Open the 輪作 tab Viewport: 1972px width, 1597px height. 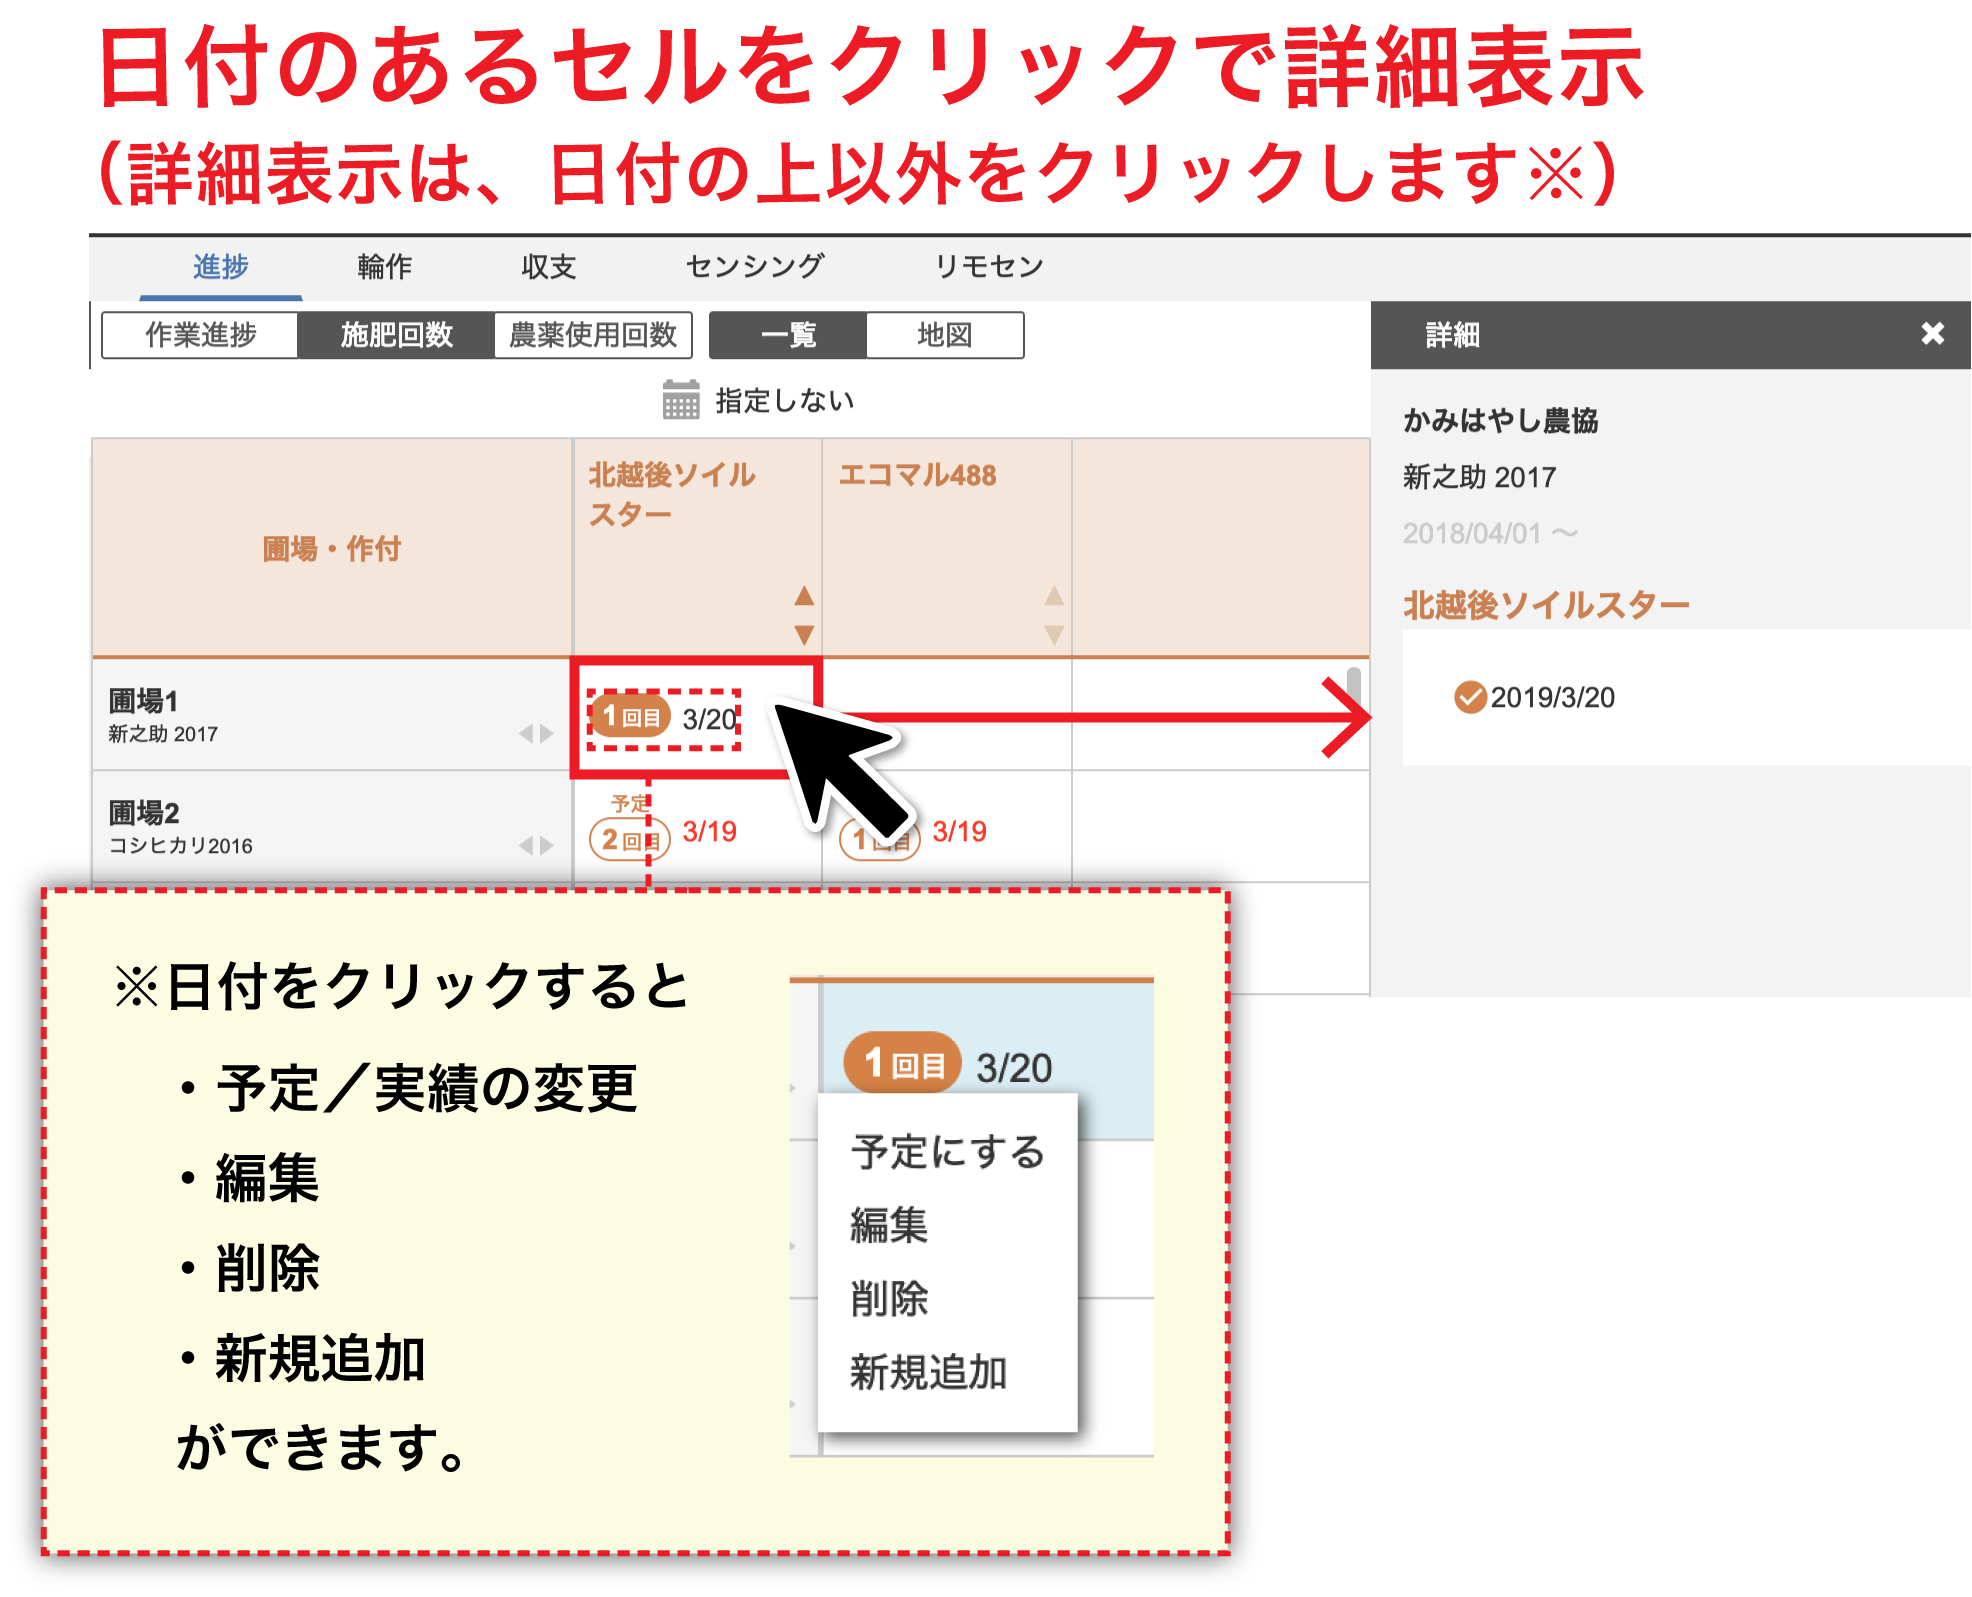pos(385,267)
